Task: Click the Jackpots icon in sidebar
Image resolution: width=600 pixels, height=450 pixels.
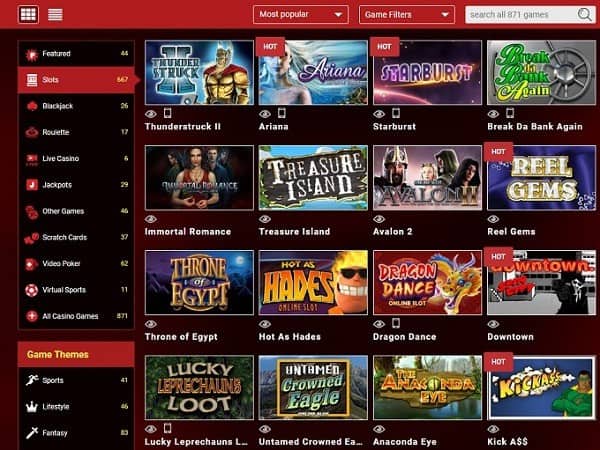Action: (x=32, y=185)
